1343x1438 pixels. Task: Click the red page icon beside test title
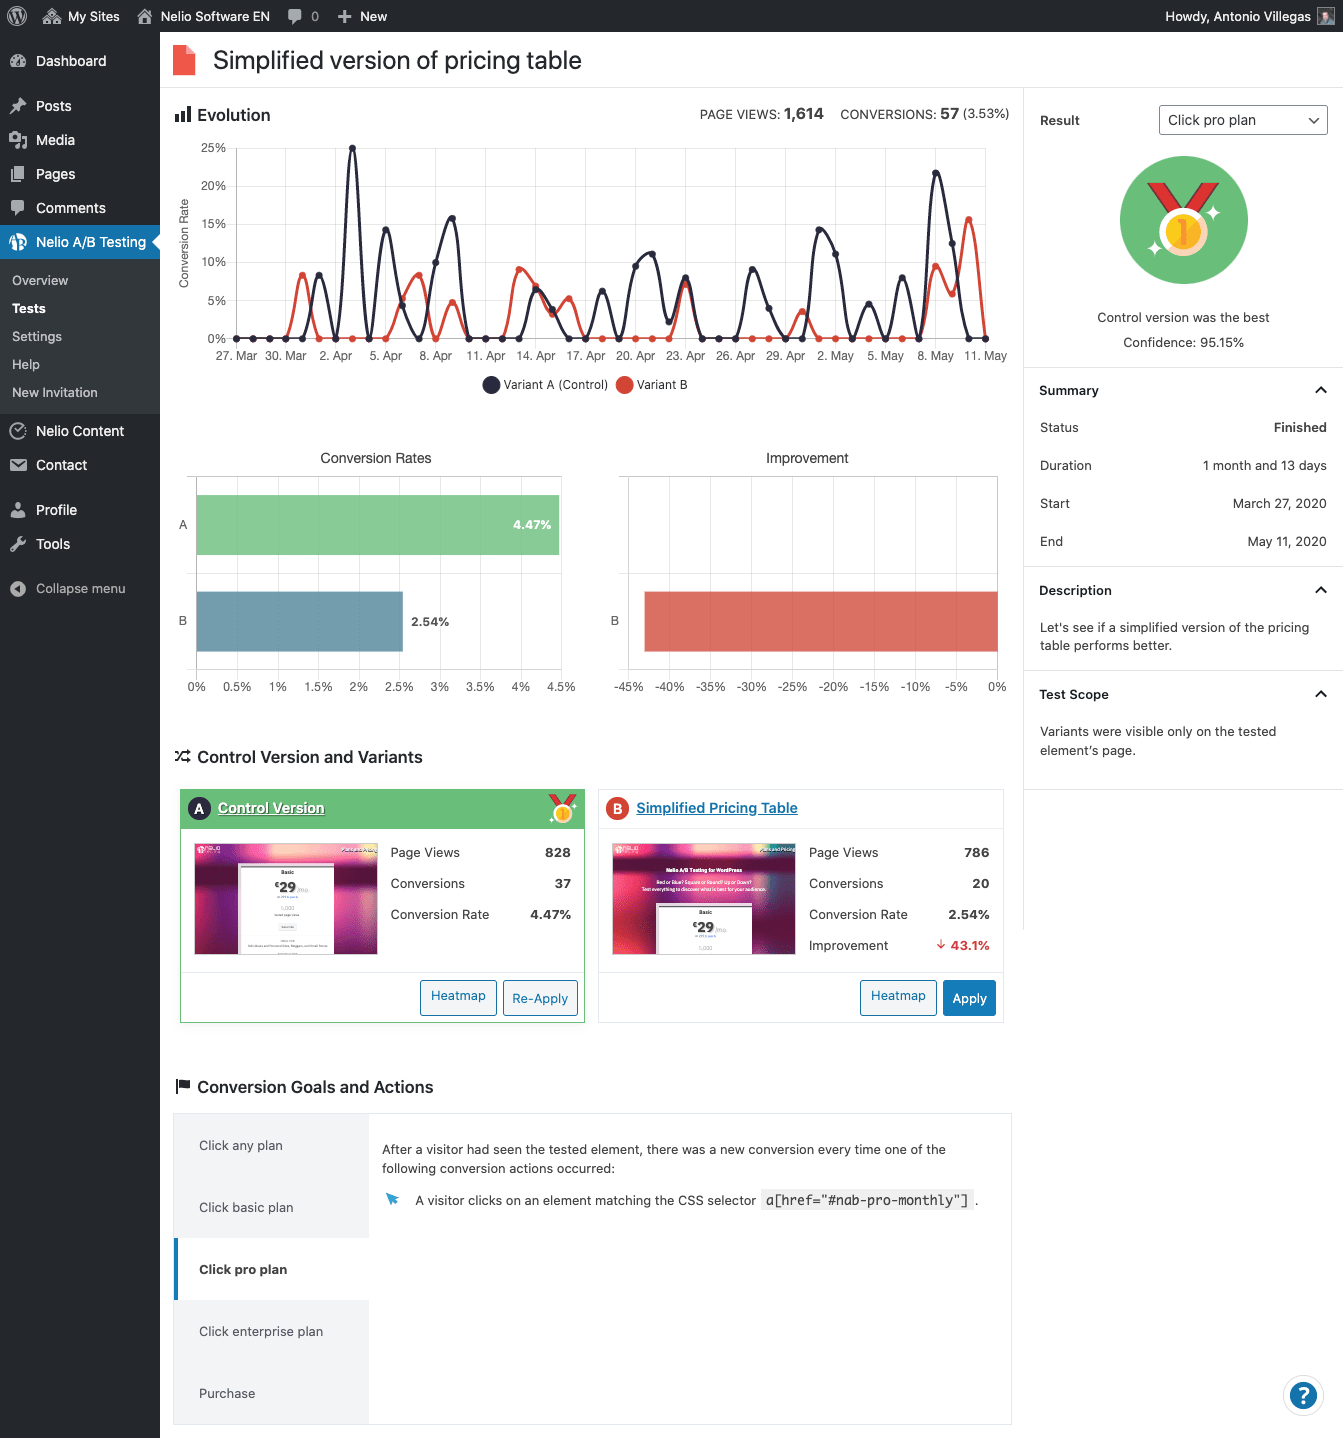coord(184,60)
